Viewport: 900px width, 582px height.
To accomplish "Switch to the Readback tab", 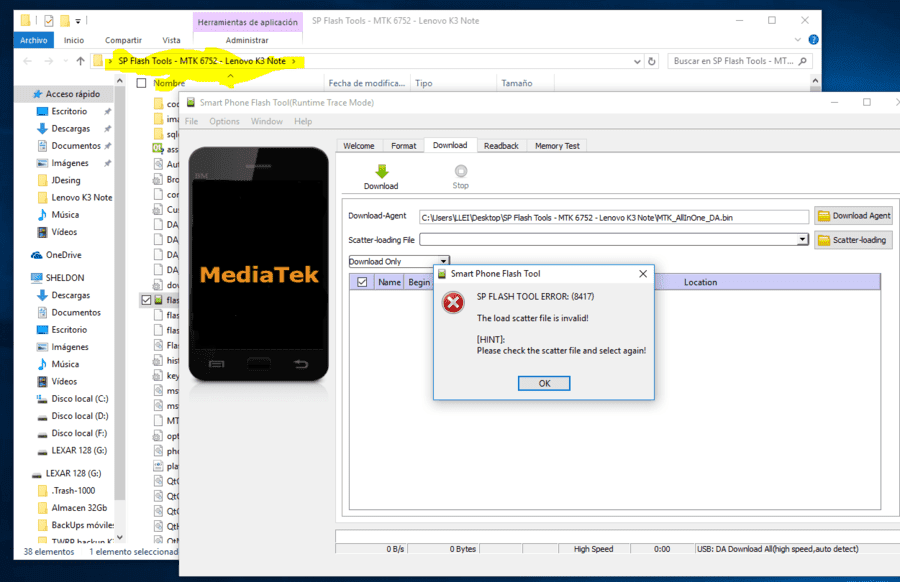I will [501, 146].
